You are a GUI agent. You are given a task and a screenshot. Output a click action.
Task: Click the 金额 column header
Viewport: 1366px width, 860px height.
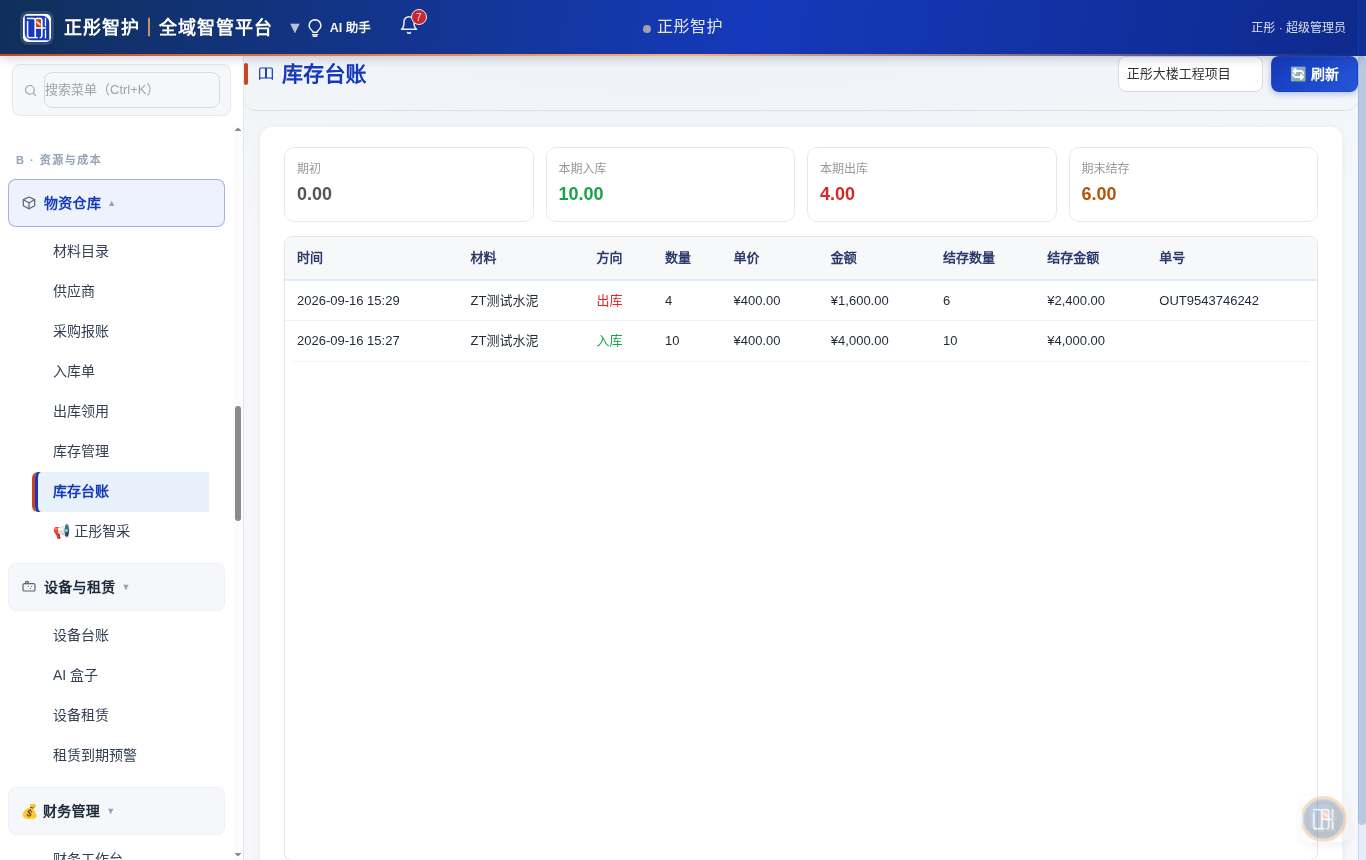843,258
